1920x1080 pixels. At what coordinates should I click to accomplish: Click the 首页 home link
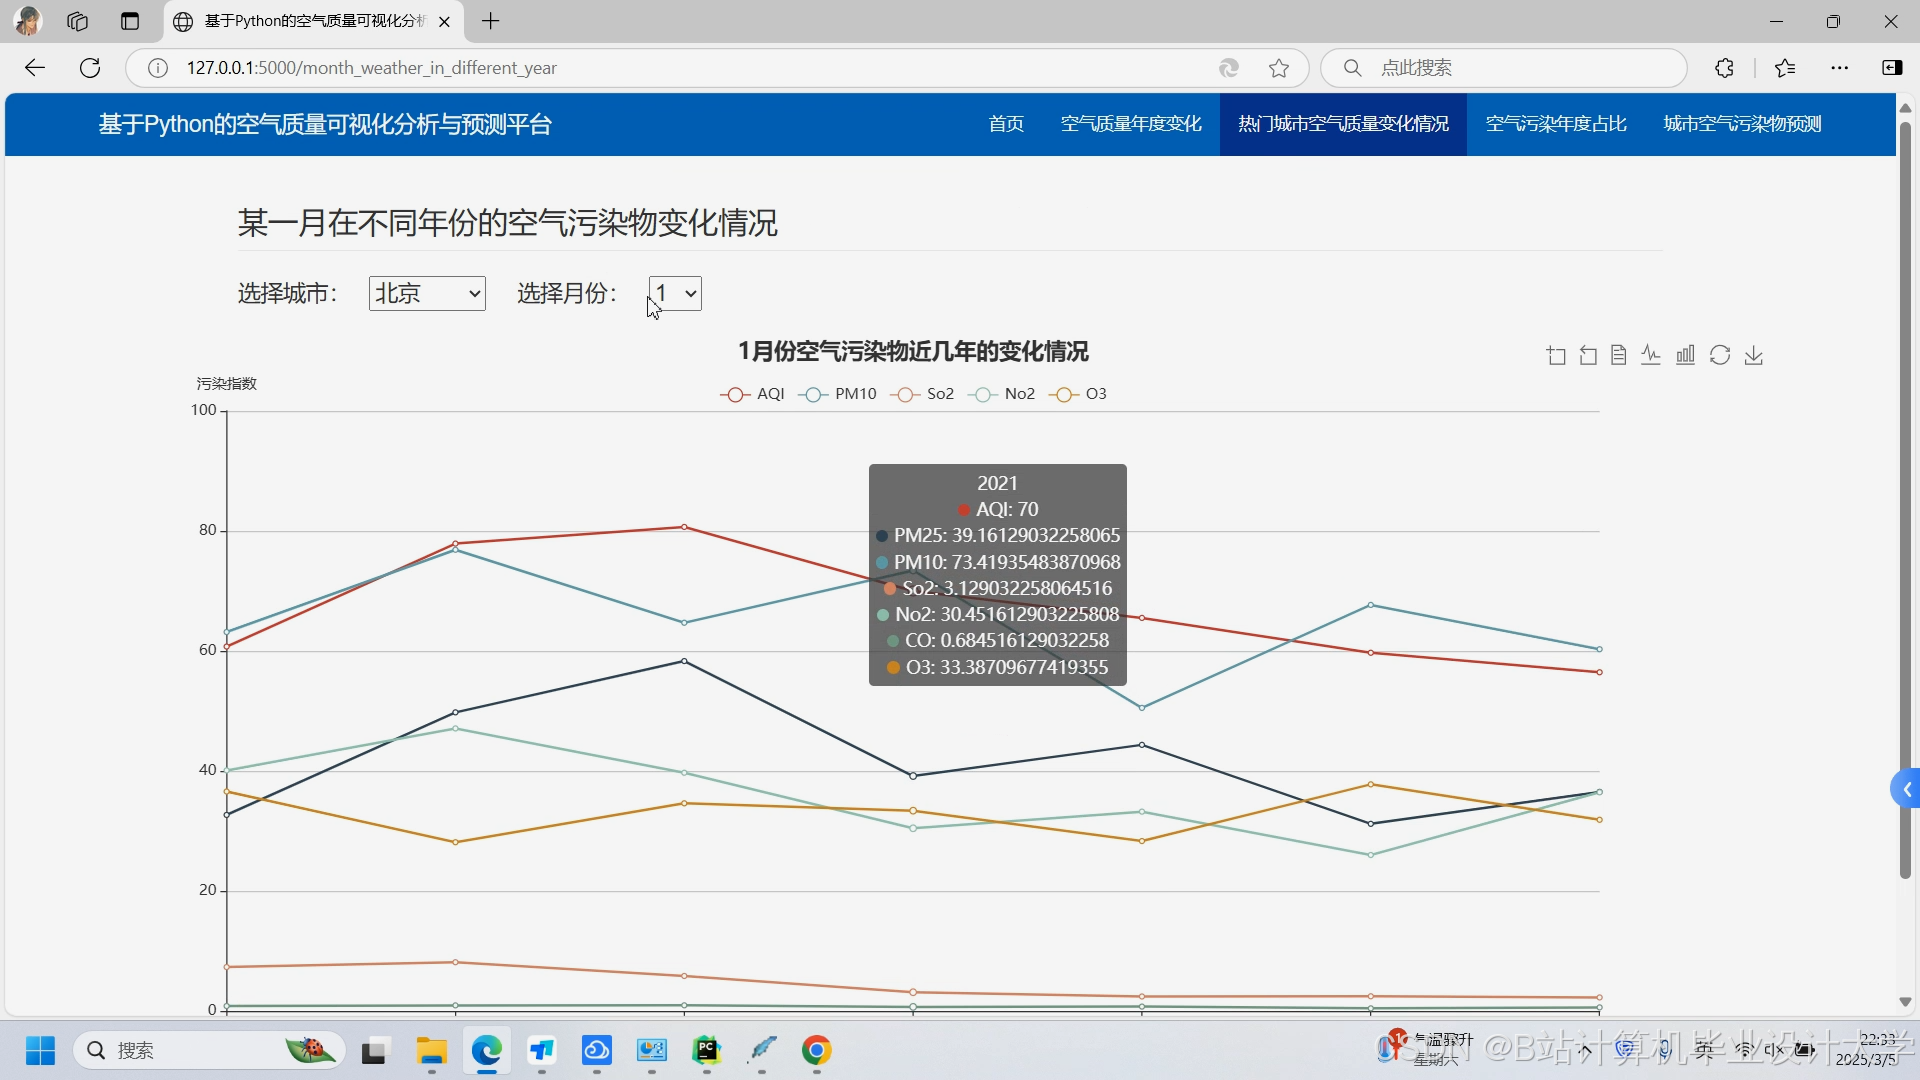(x=1006, y=124)
